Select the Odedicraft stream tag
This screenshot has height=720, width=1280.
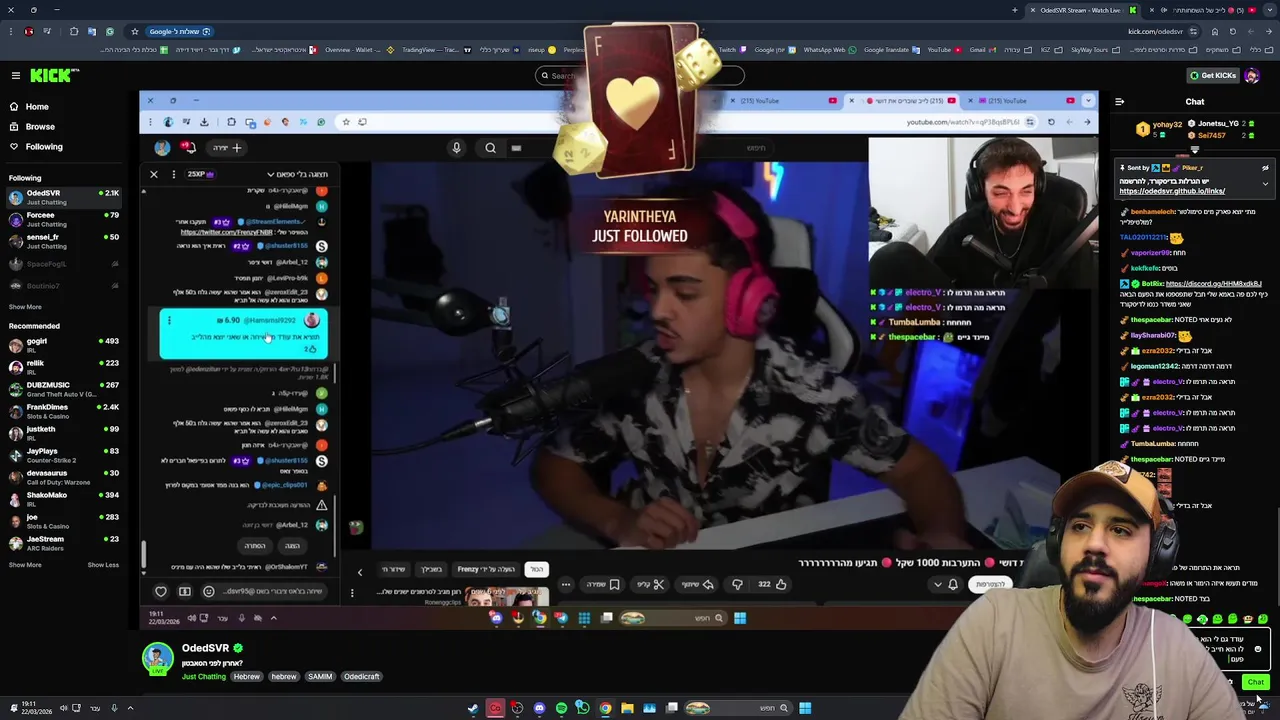(x=361, y=677)
